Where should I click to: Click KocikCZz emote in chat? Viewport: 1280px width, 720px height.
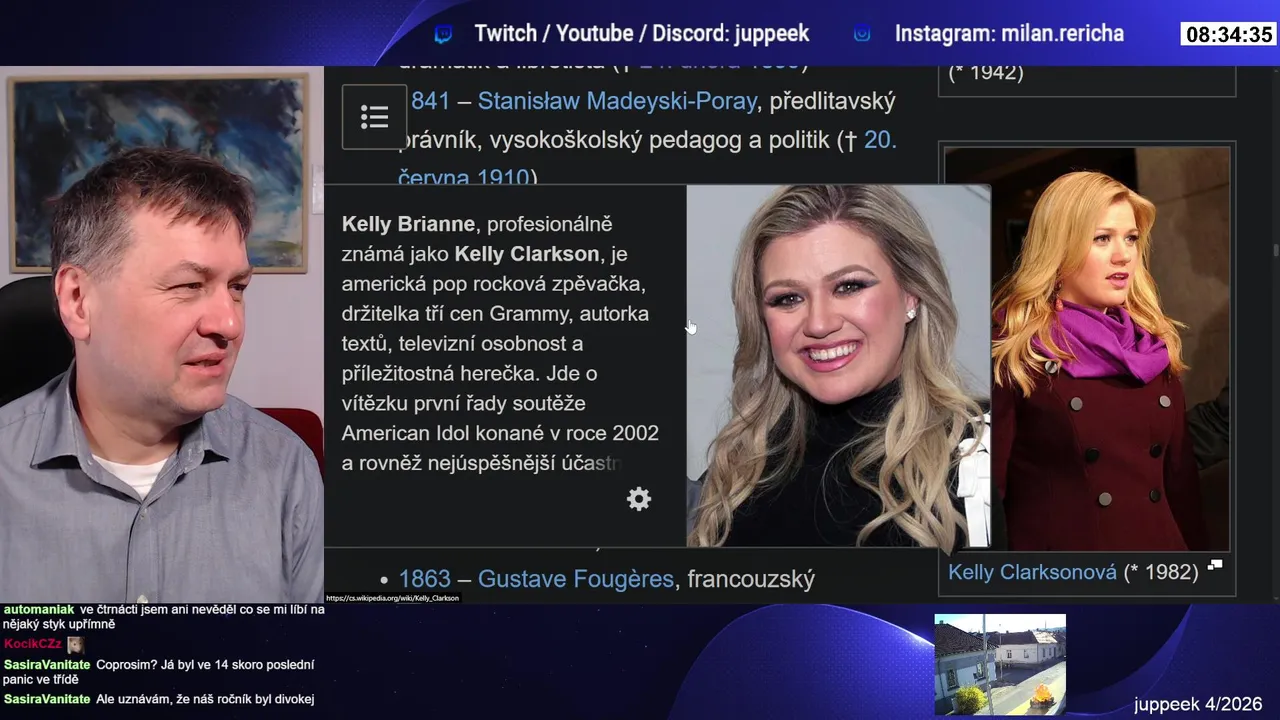75,645
